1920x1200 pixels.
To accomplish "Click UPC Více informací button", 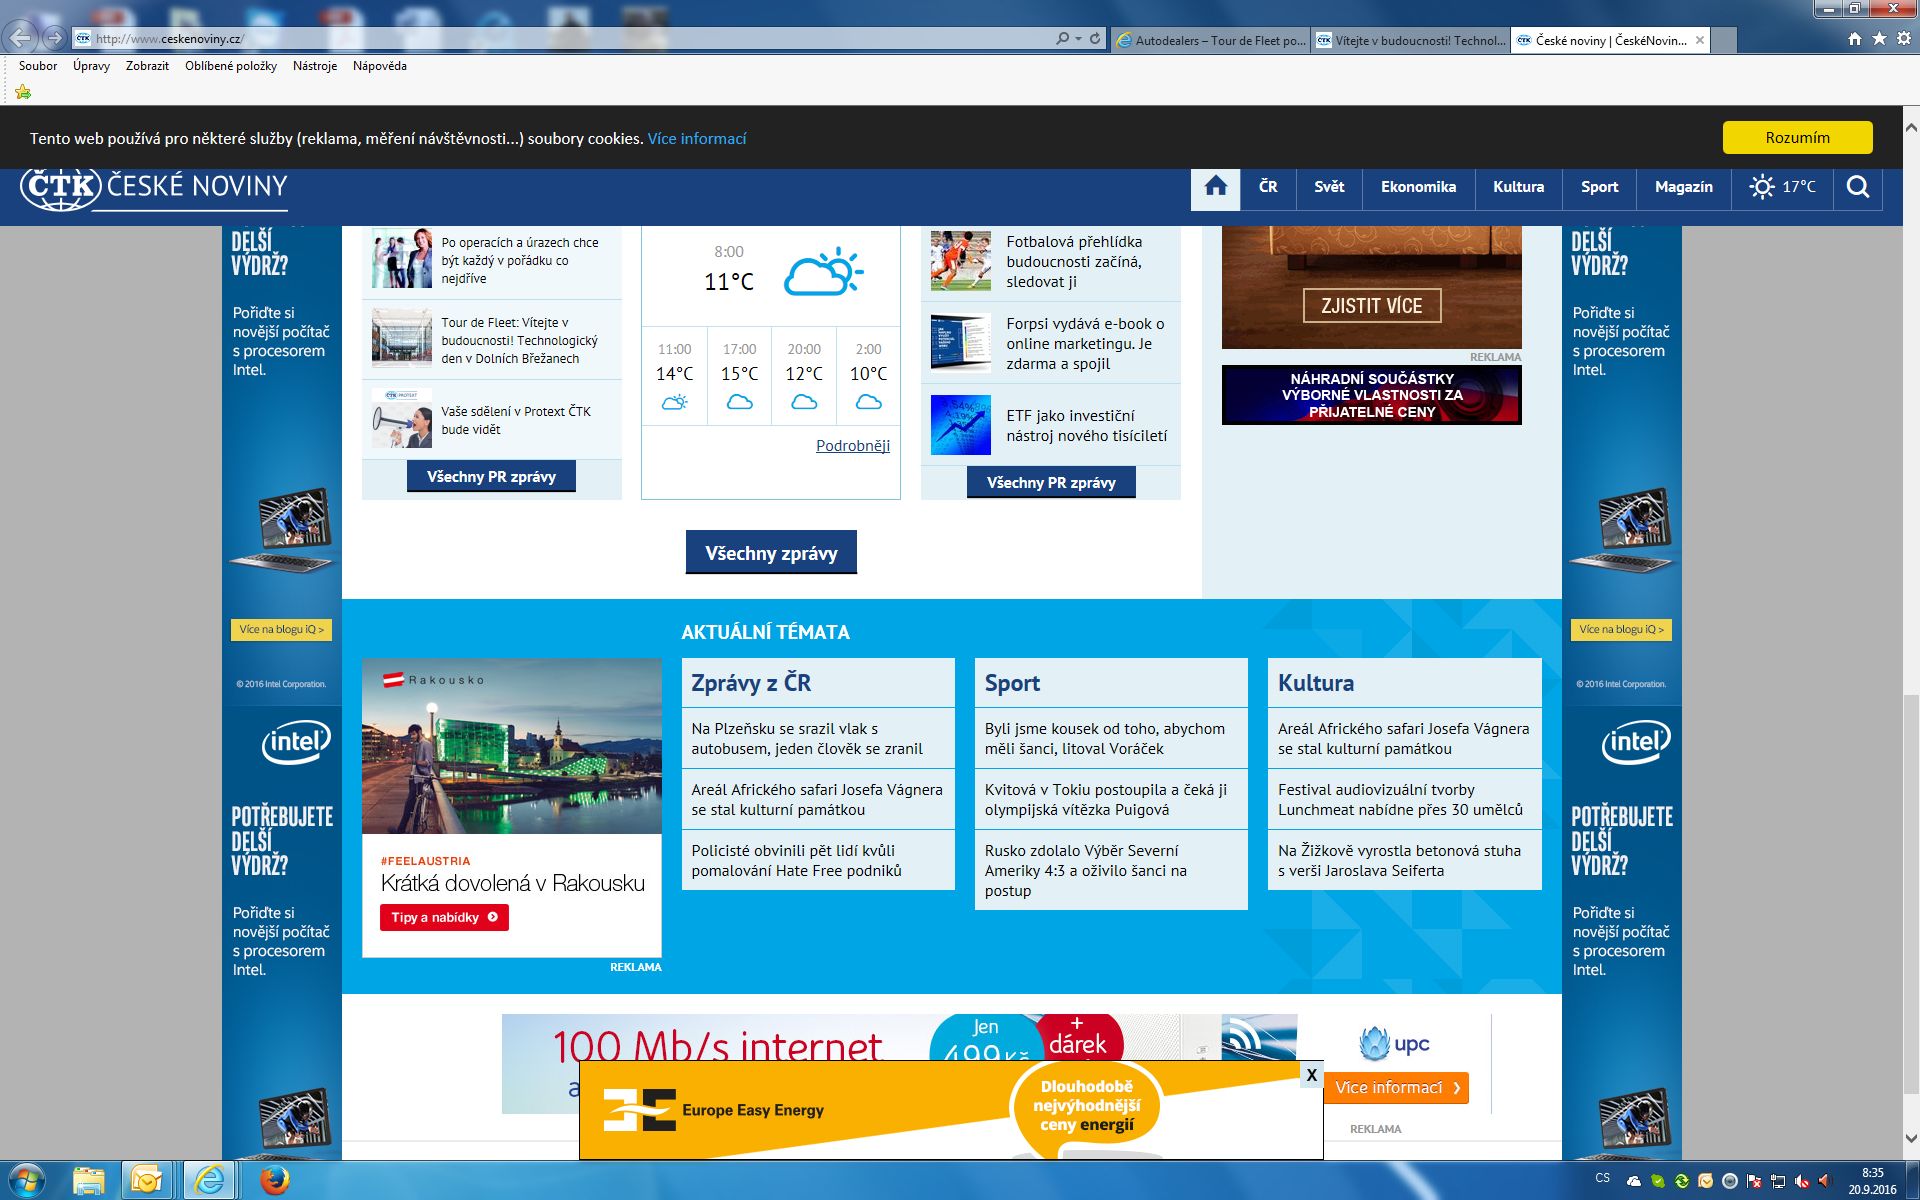I will point(1396,1088).
